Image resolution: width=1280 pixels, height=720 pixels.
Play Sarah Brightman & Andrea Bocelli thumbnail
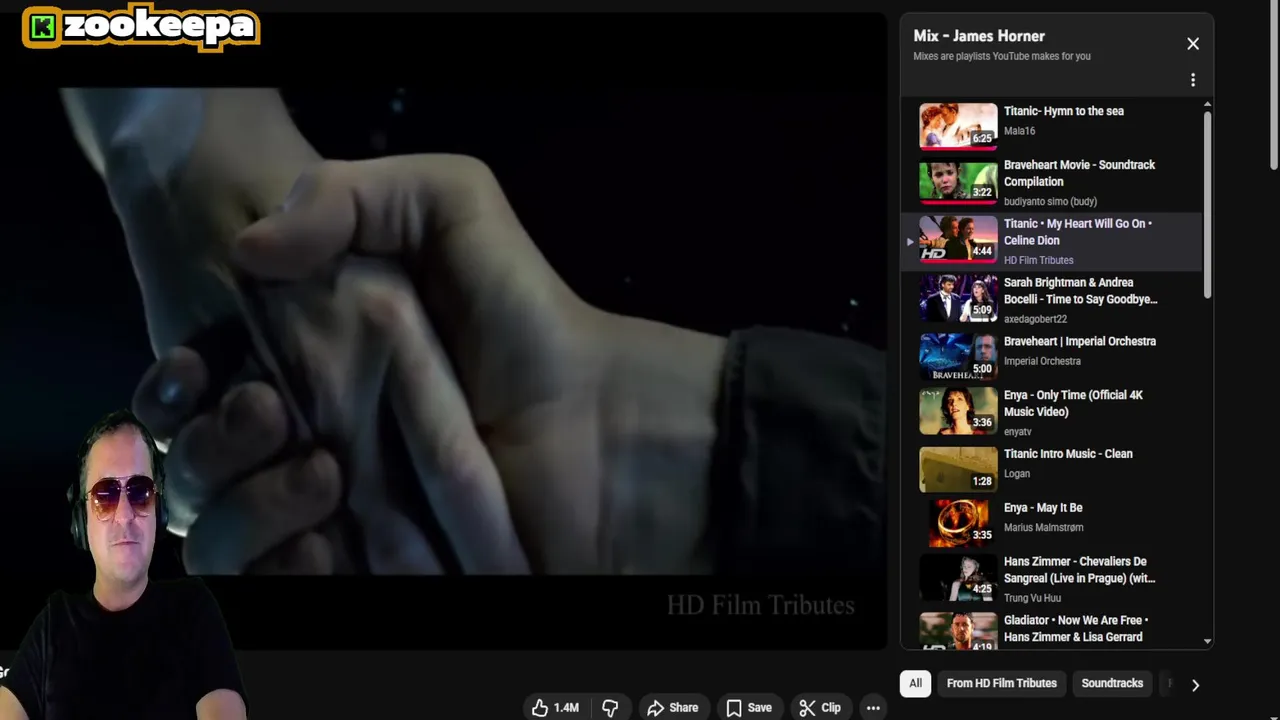[x=958, y=297]
